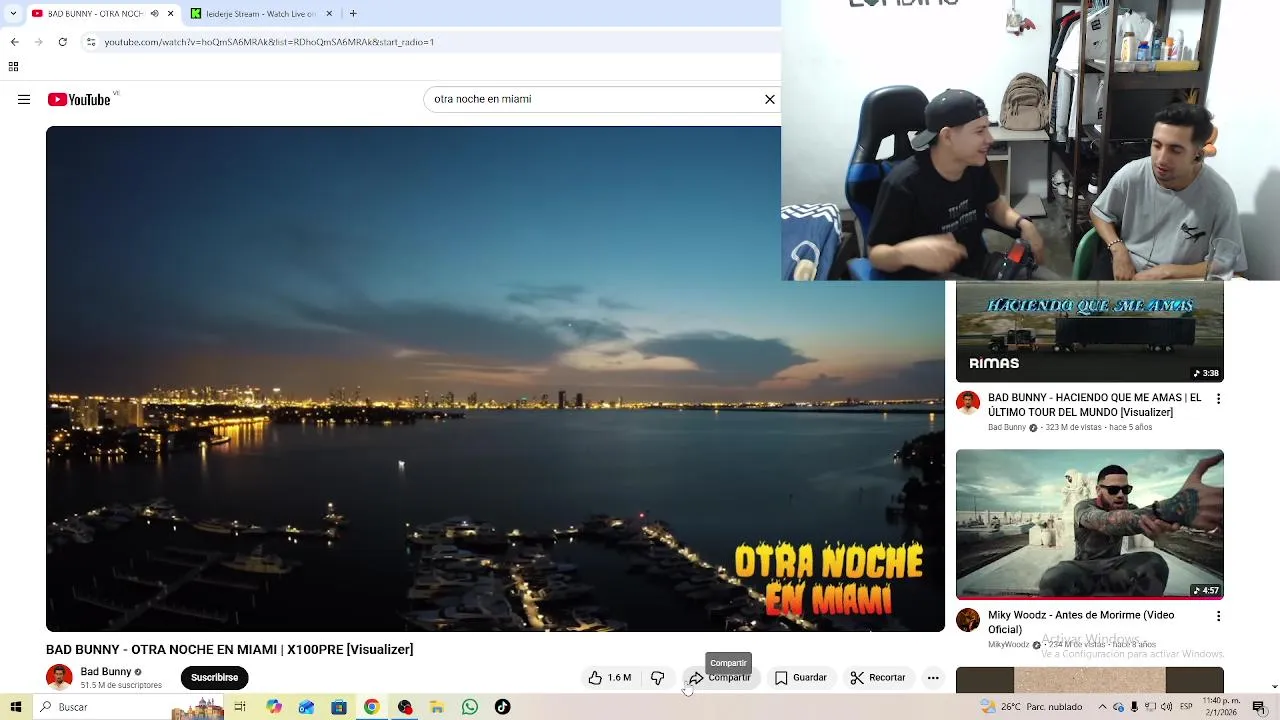This screenshot has width=1280, height=720.
Task: Open TikTok from taskbar
Action: point(503,707)
